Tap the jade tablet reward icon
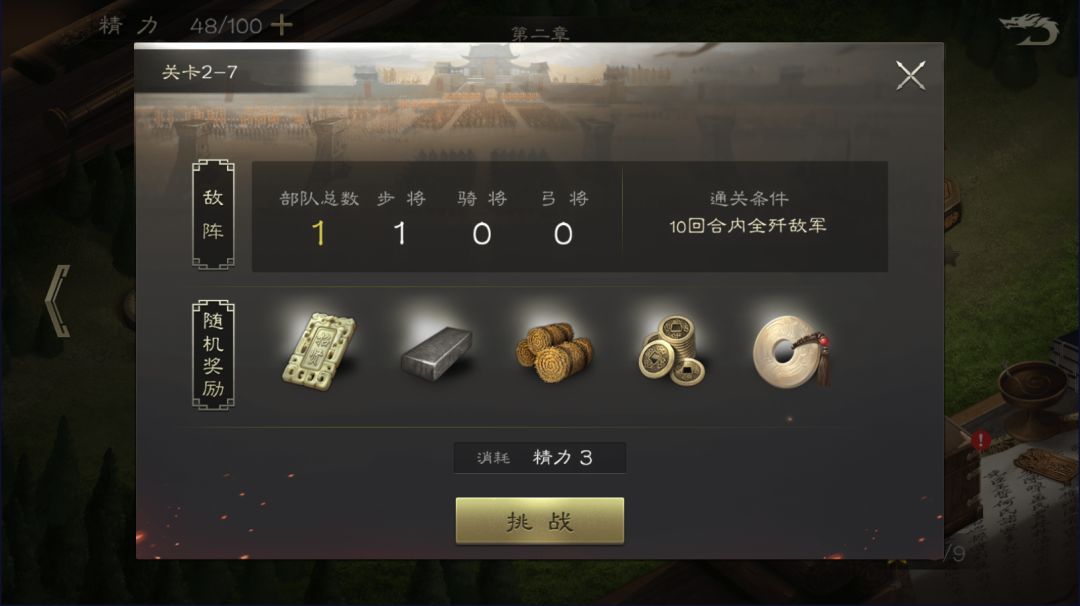This screenshot has width=1080, height=606. (x=319, y=351)
